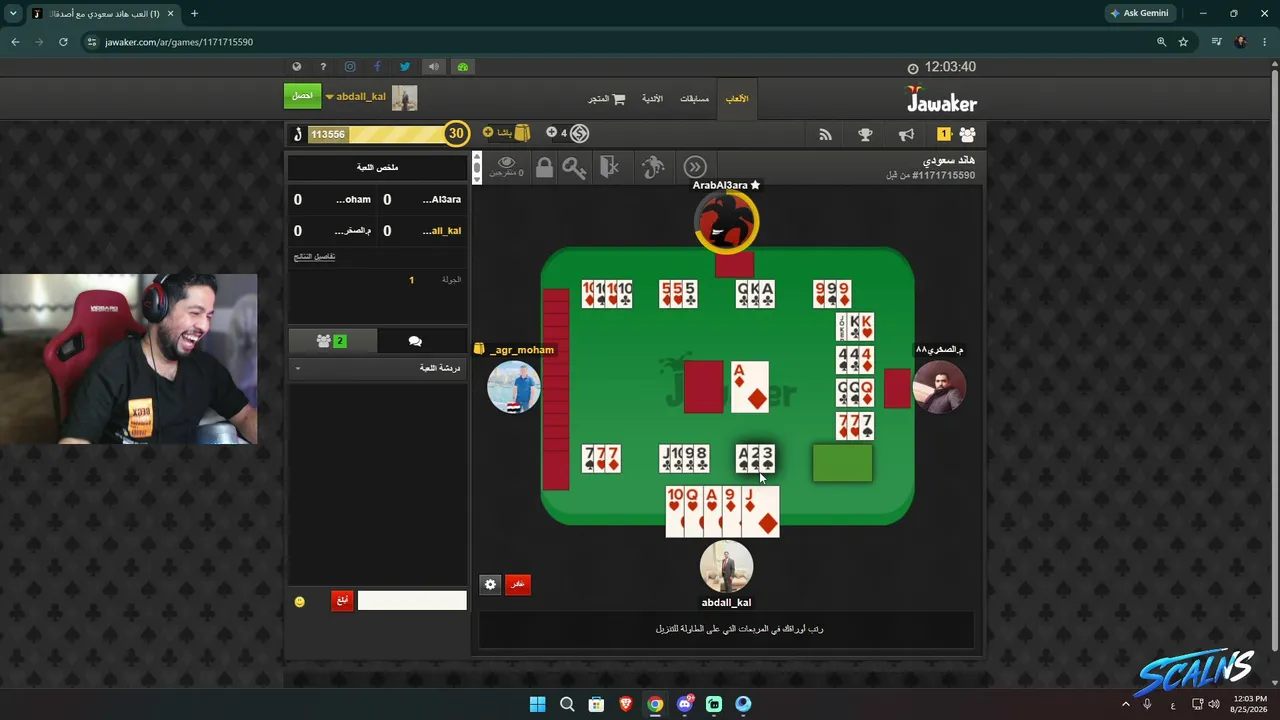Focus the chat message input field
Image resolution: width=1280 pixels, height=720 pixels.
pyautogui.click(x=412, y=600)
